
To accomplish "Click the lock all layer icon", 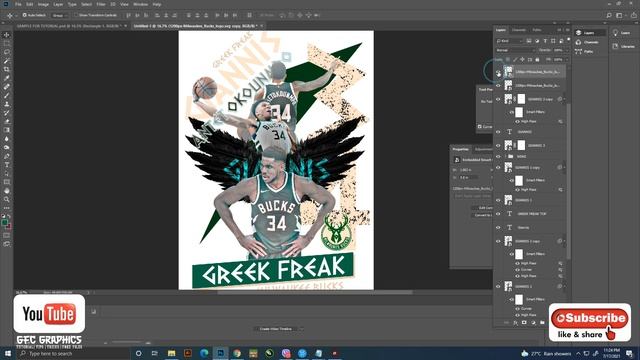I will (x=537, y=60).
